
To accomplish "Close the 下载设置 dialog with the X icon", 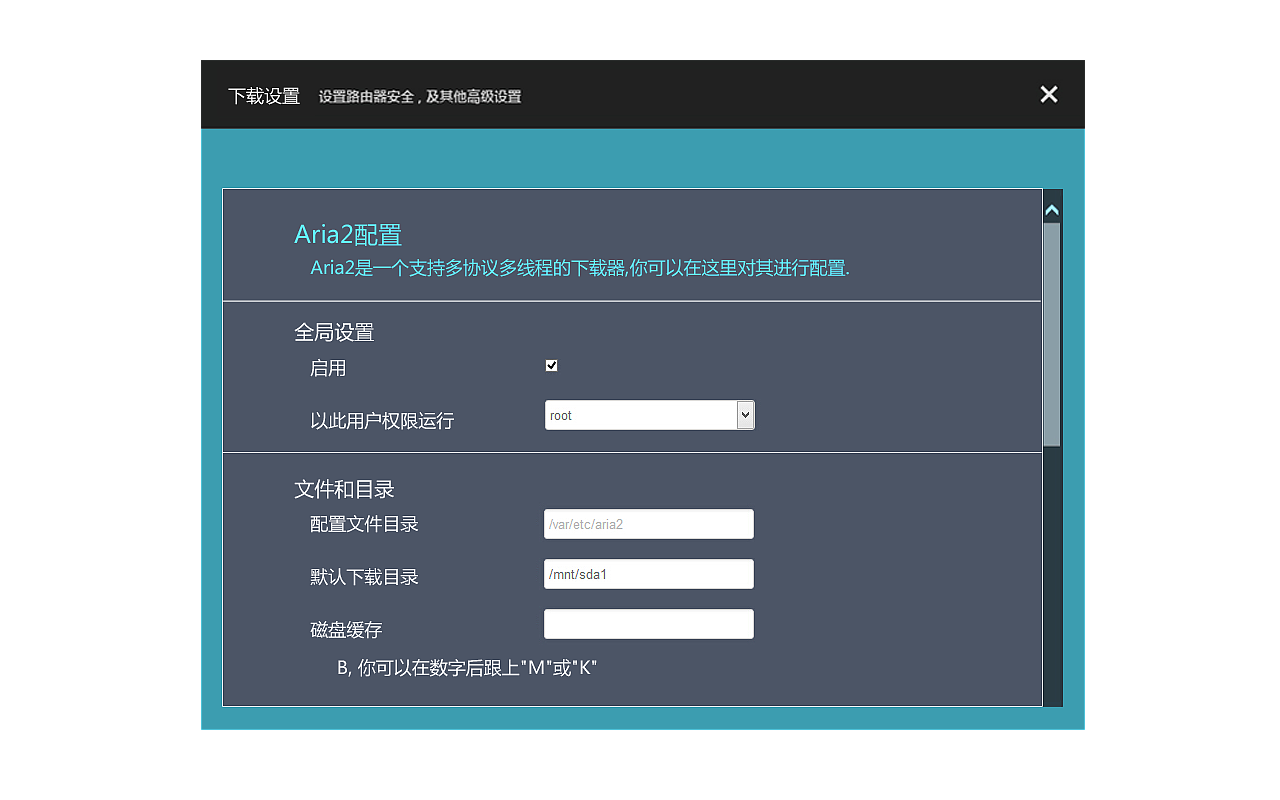I will click(1048, 94).
